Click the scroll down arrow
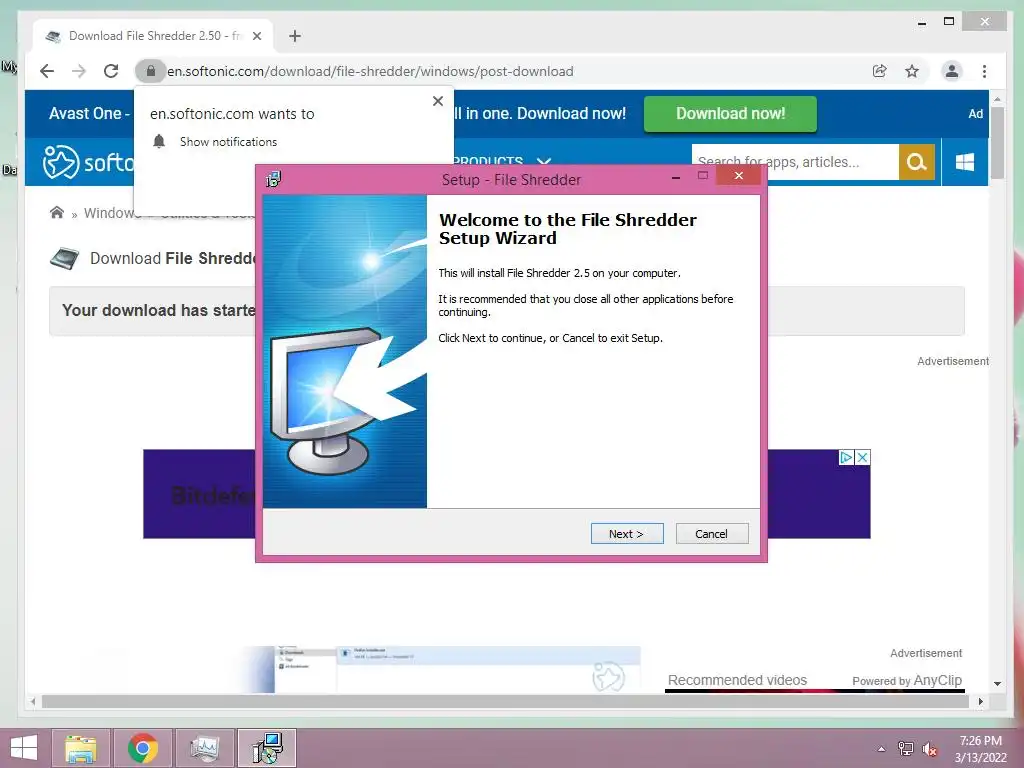The width and height of the screenshot is (1024, 768). coord(997,684)
